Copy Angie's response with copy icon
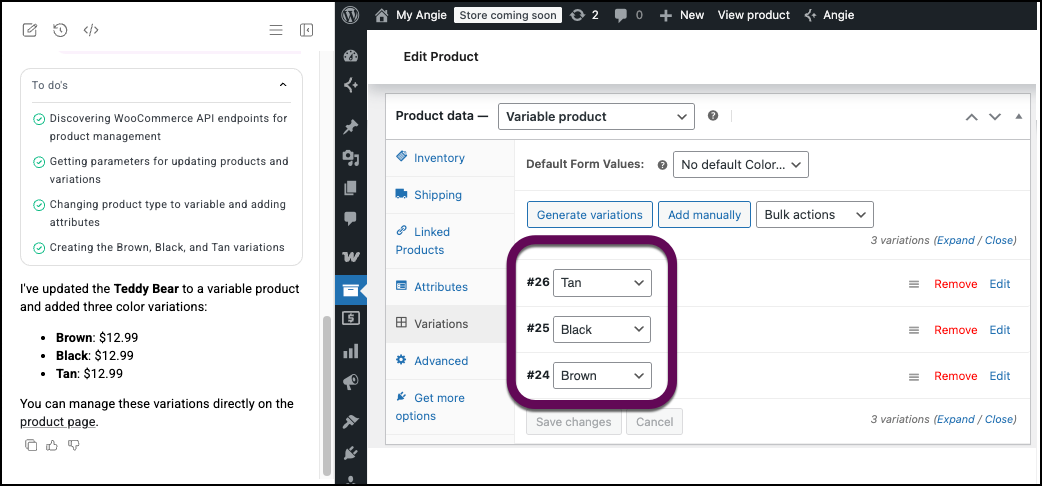The width and height of the screenshot is (1042, 486). click(31, 445)
